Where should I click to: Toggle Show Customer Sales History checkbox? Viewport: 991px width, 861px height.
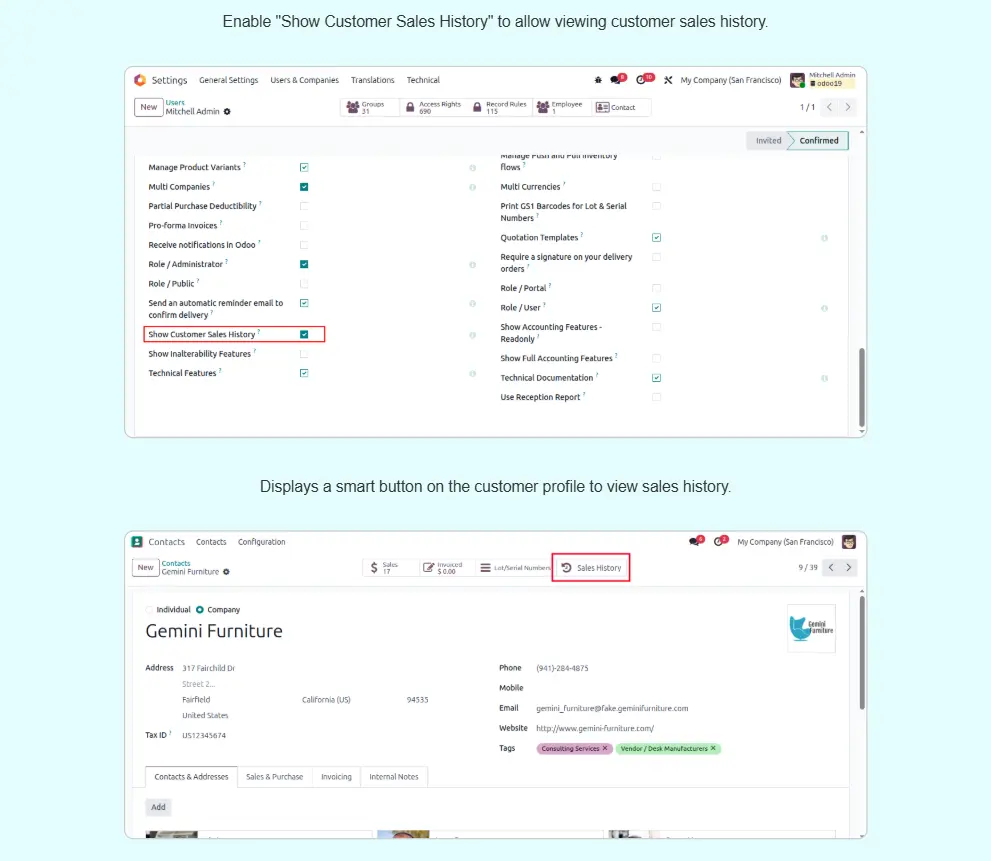304,334
